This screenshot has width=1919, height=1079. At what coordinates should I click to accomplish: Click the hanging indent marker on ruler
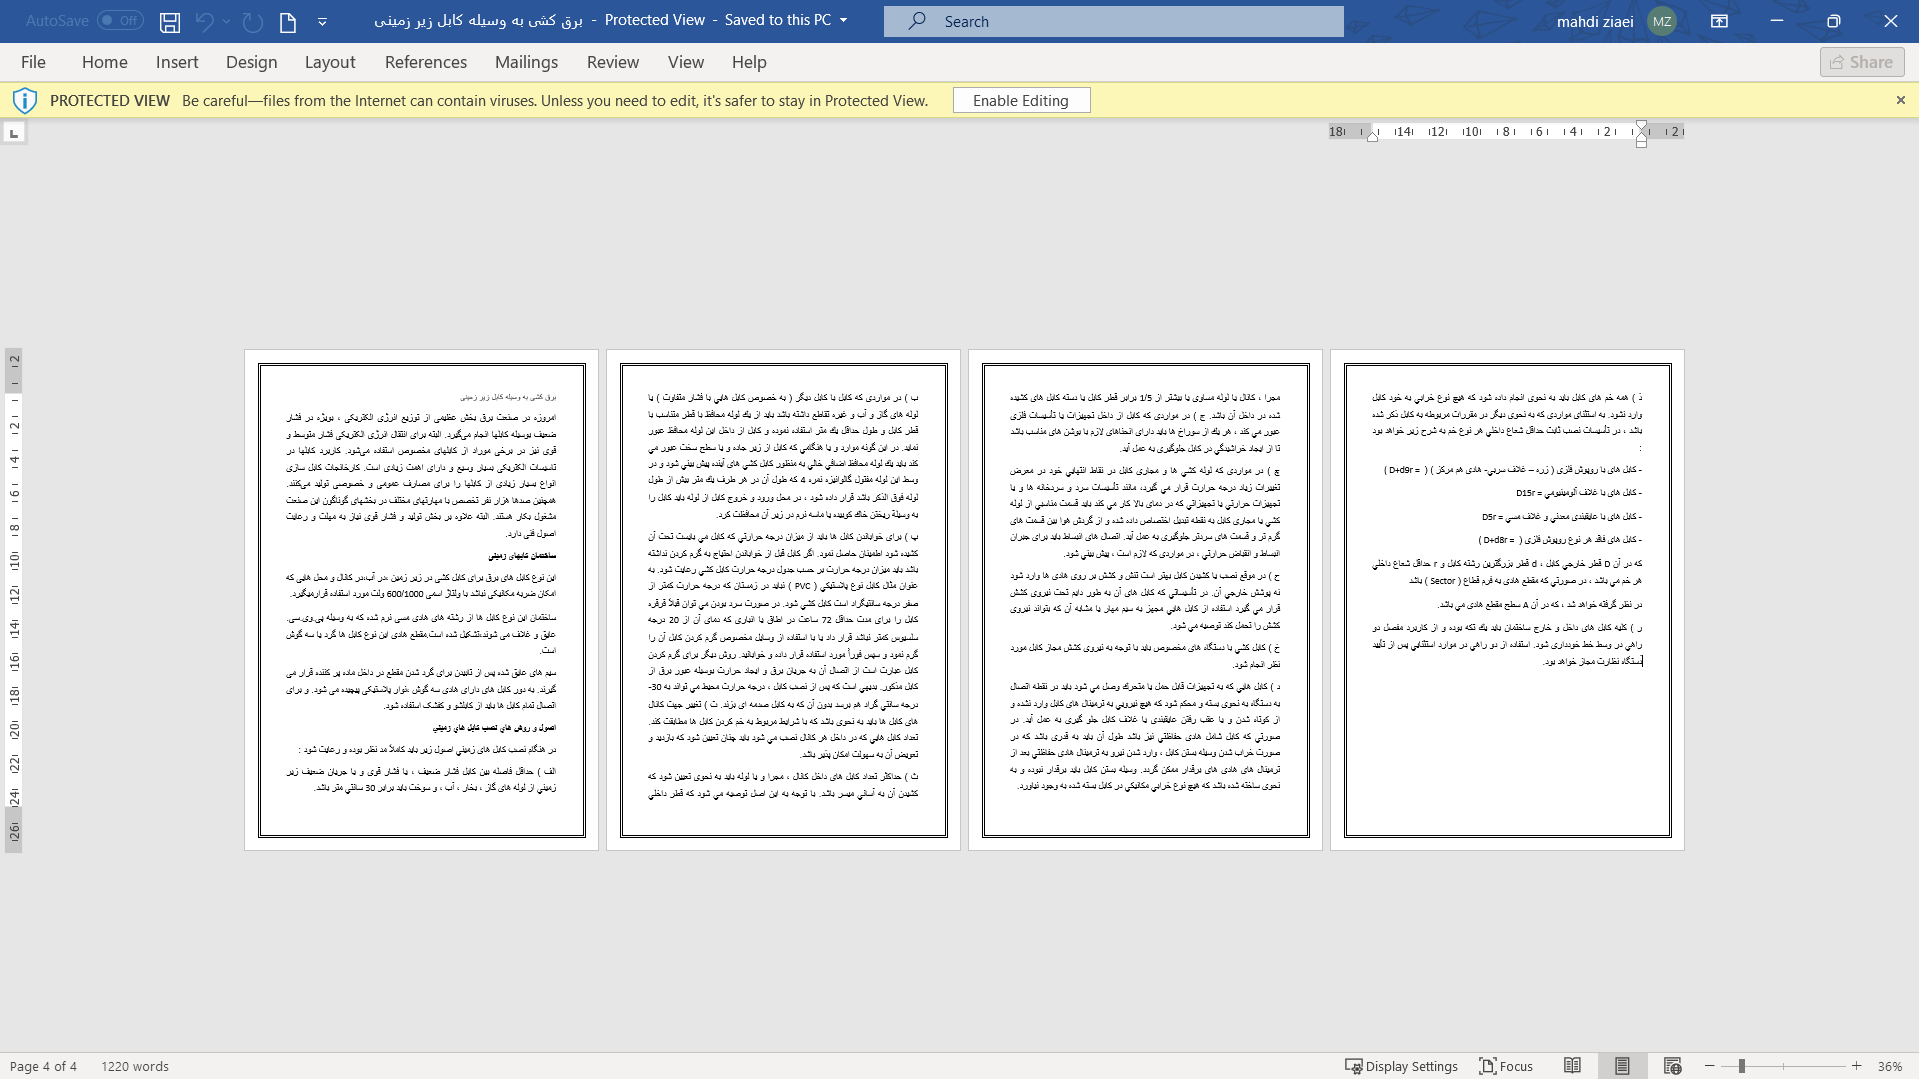1641,138
